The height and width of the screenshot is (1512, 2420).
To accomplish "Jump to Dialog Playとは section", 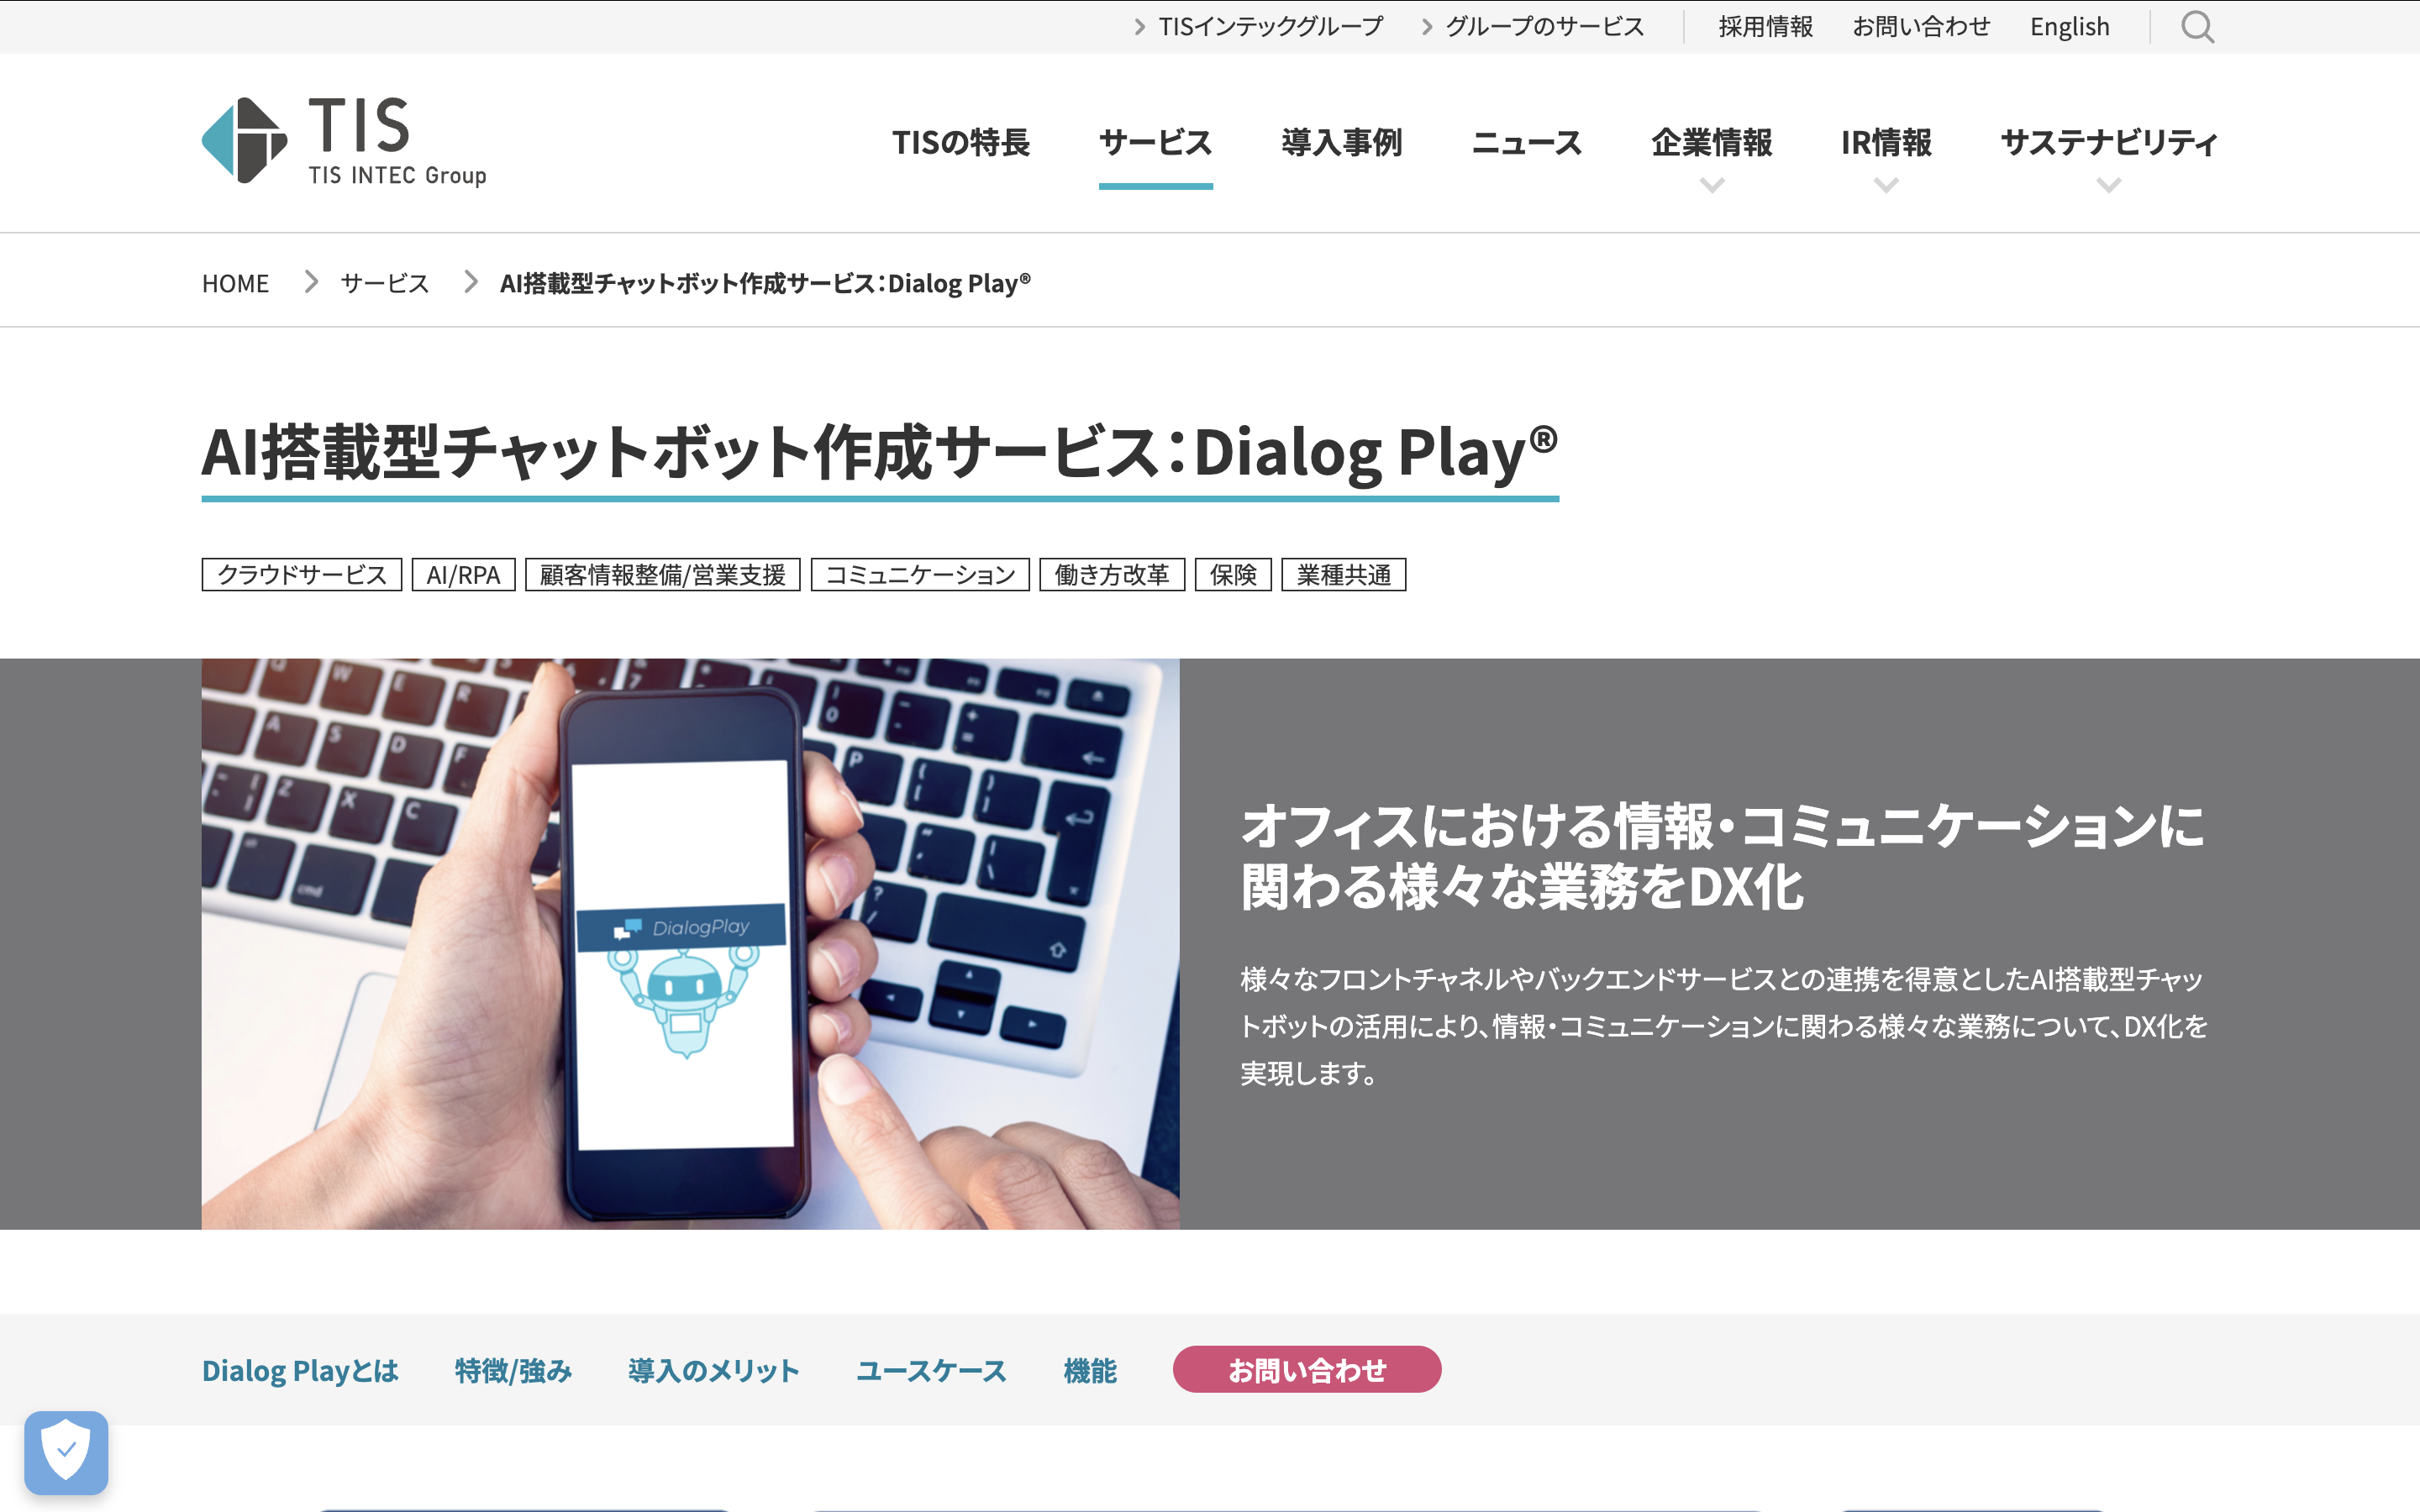I will point(300,1370).
